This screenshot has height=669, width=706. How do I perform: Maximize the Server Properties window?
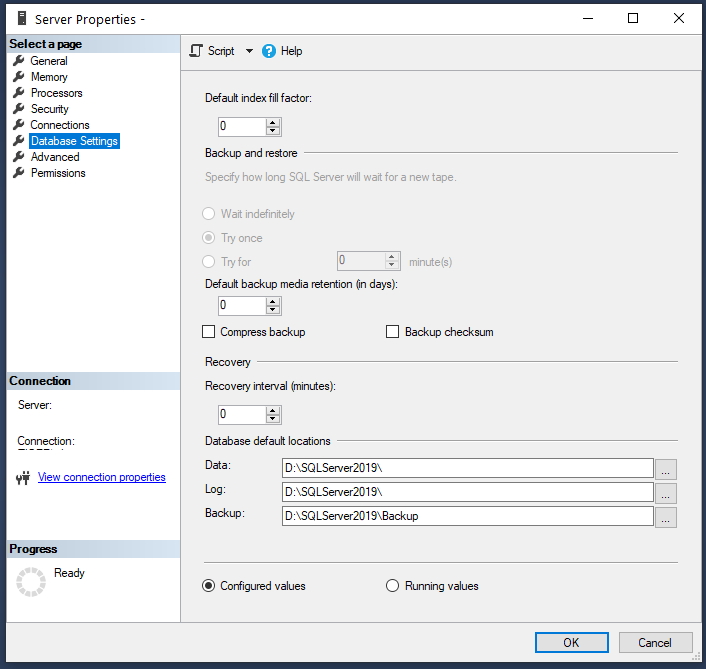click(x=633, y=18)
